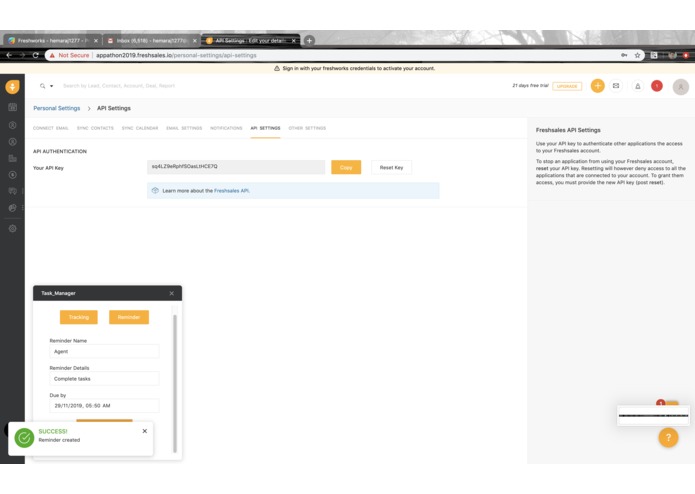Expand the search filter dropdown arrow
This screenshot has height=494, width=695.
[x=51, y=86]
